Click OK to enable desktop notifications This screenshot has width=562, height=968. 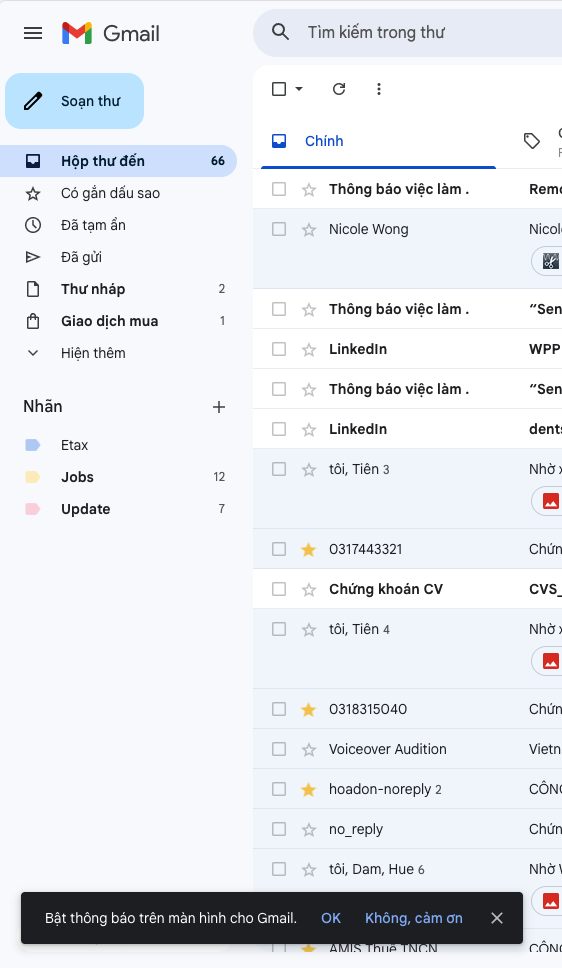331,918
